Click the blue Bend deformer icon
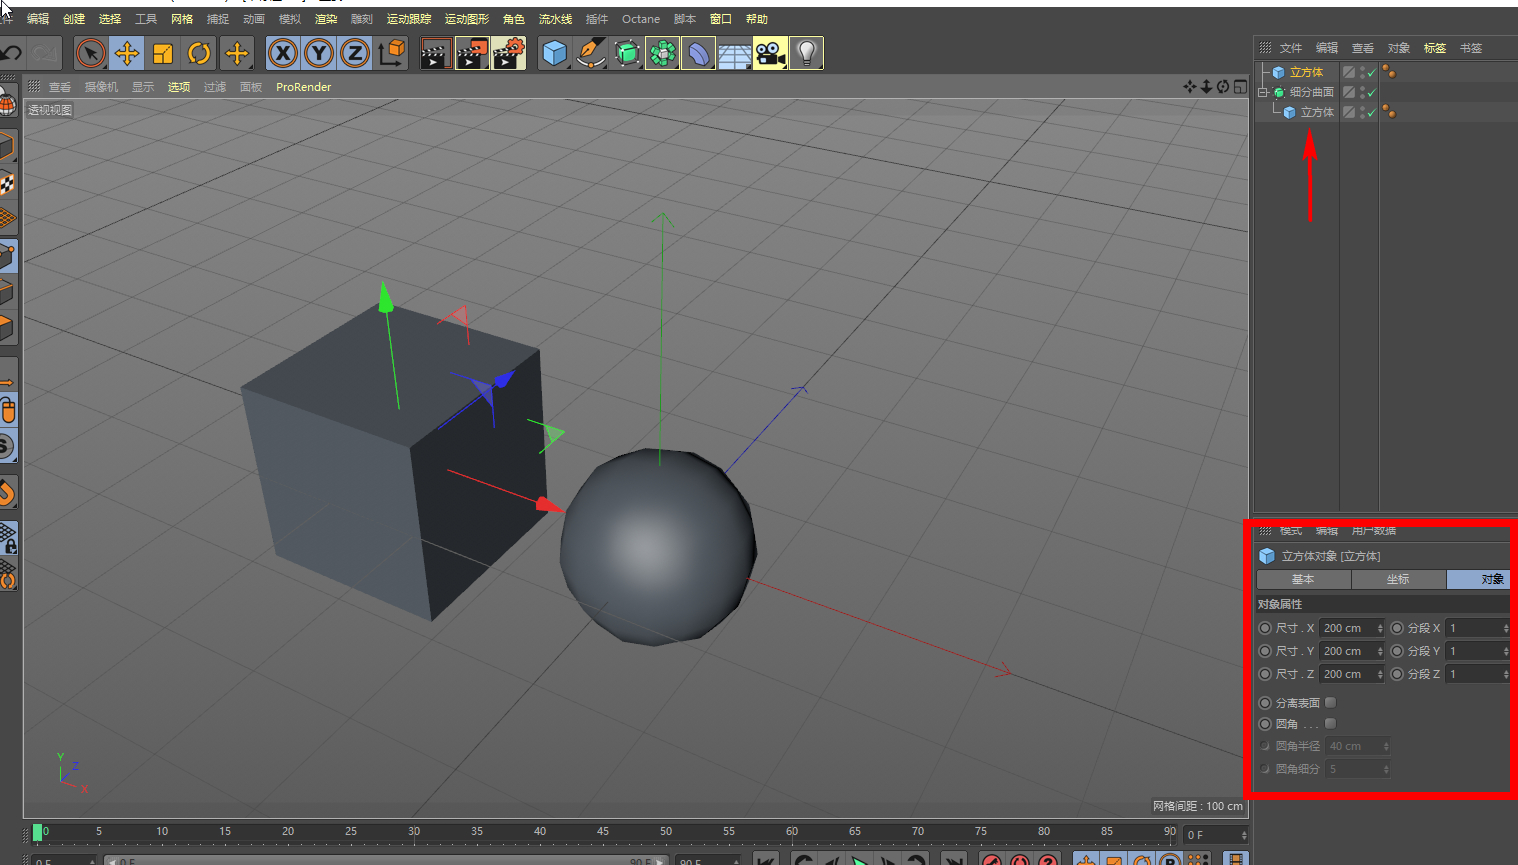Viewport: 1518px width, 865px height. [x=698, y=53]
